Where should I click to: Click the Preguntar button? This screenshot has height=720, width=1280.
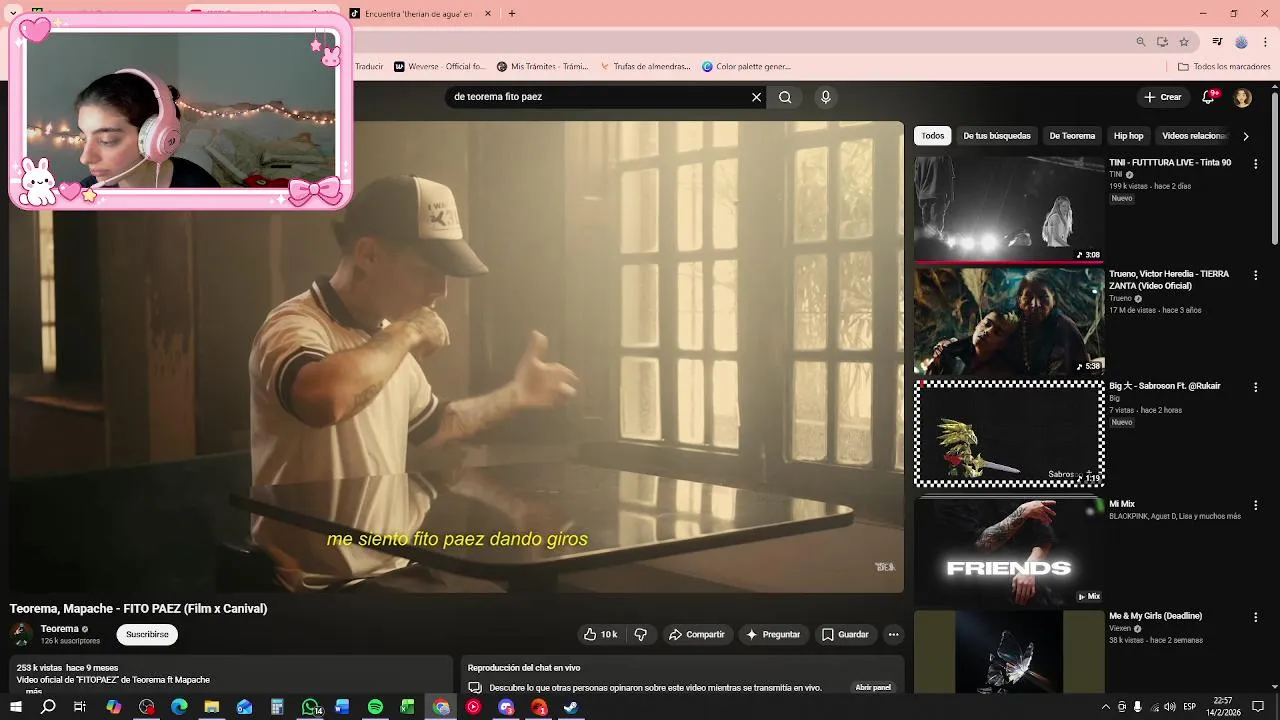click(773, 634)
